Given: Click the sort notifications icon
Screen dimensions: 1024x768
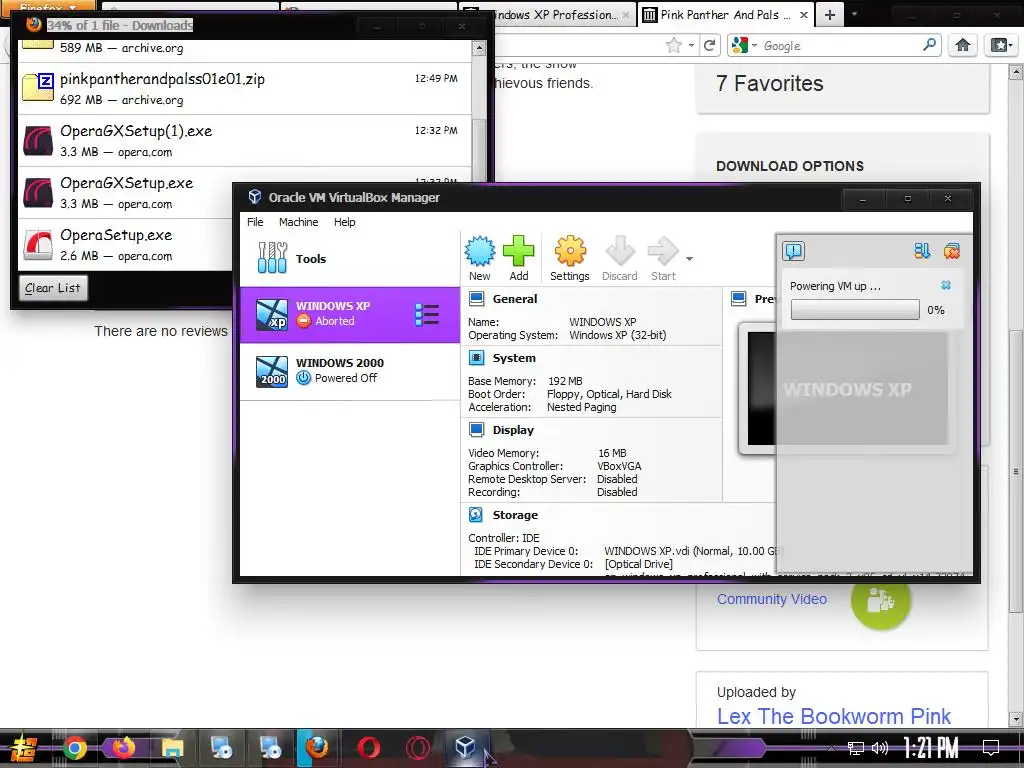Looking at the screenshot, I should (922, 251).
